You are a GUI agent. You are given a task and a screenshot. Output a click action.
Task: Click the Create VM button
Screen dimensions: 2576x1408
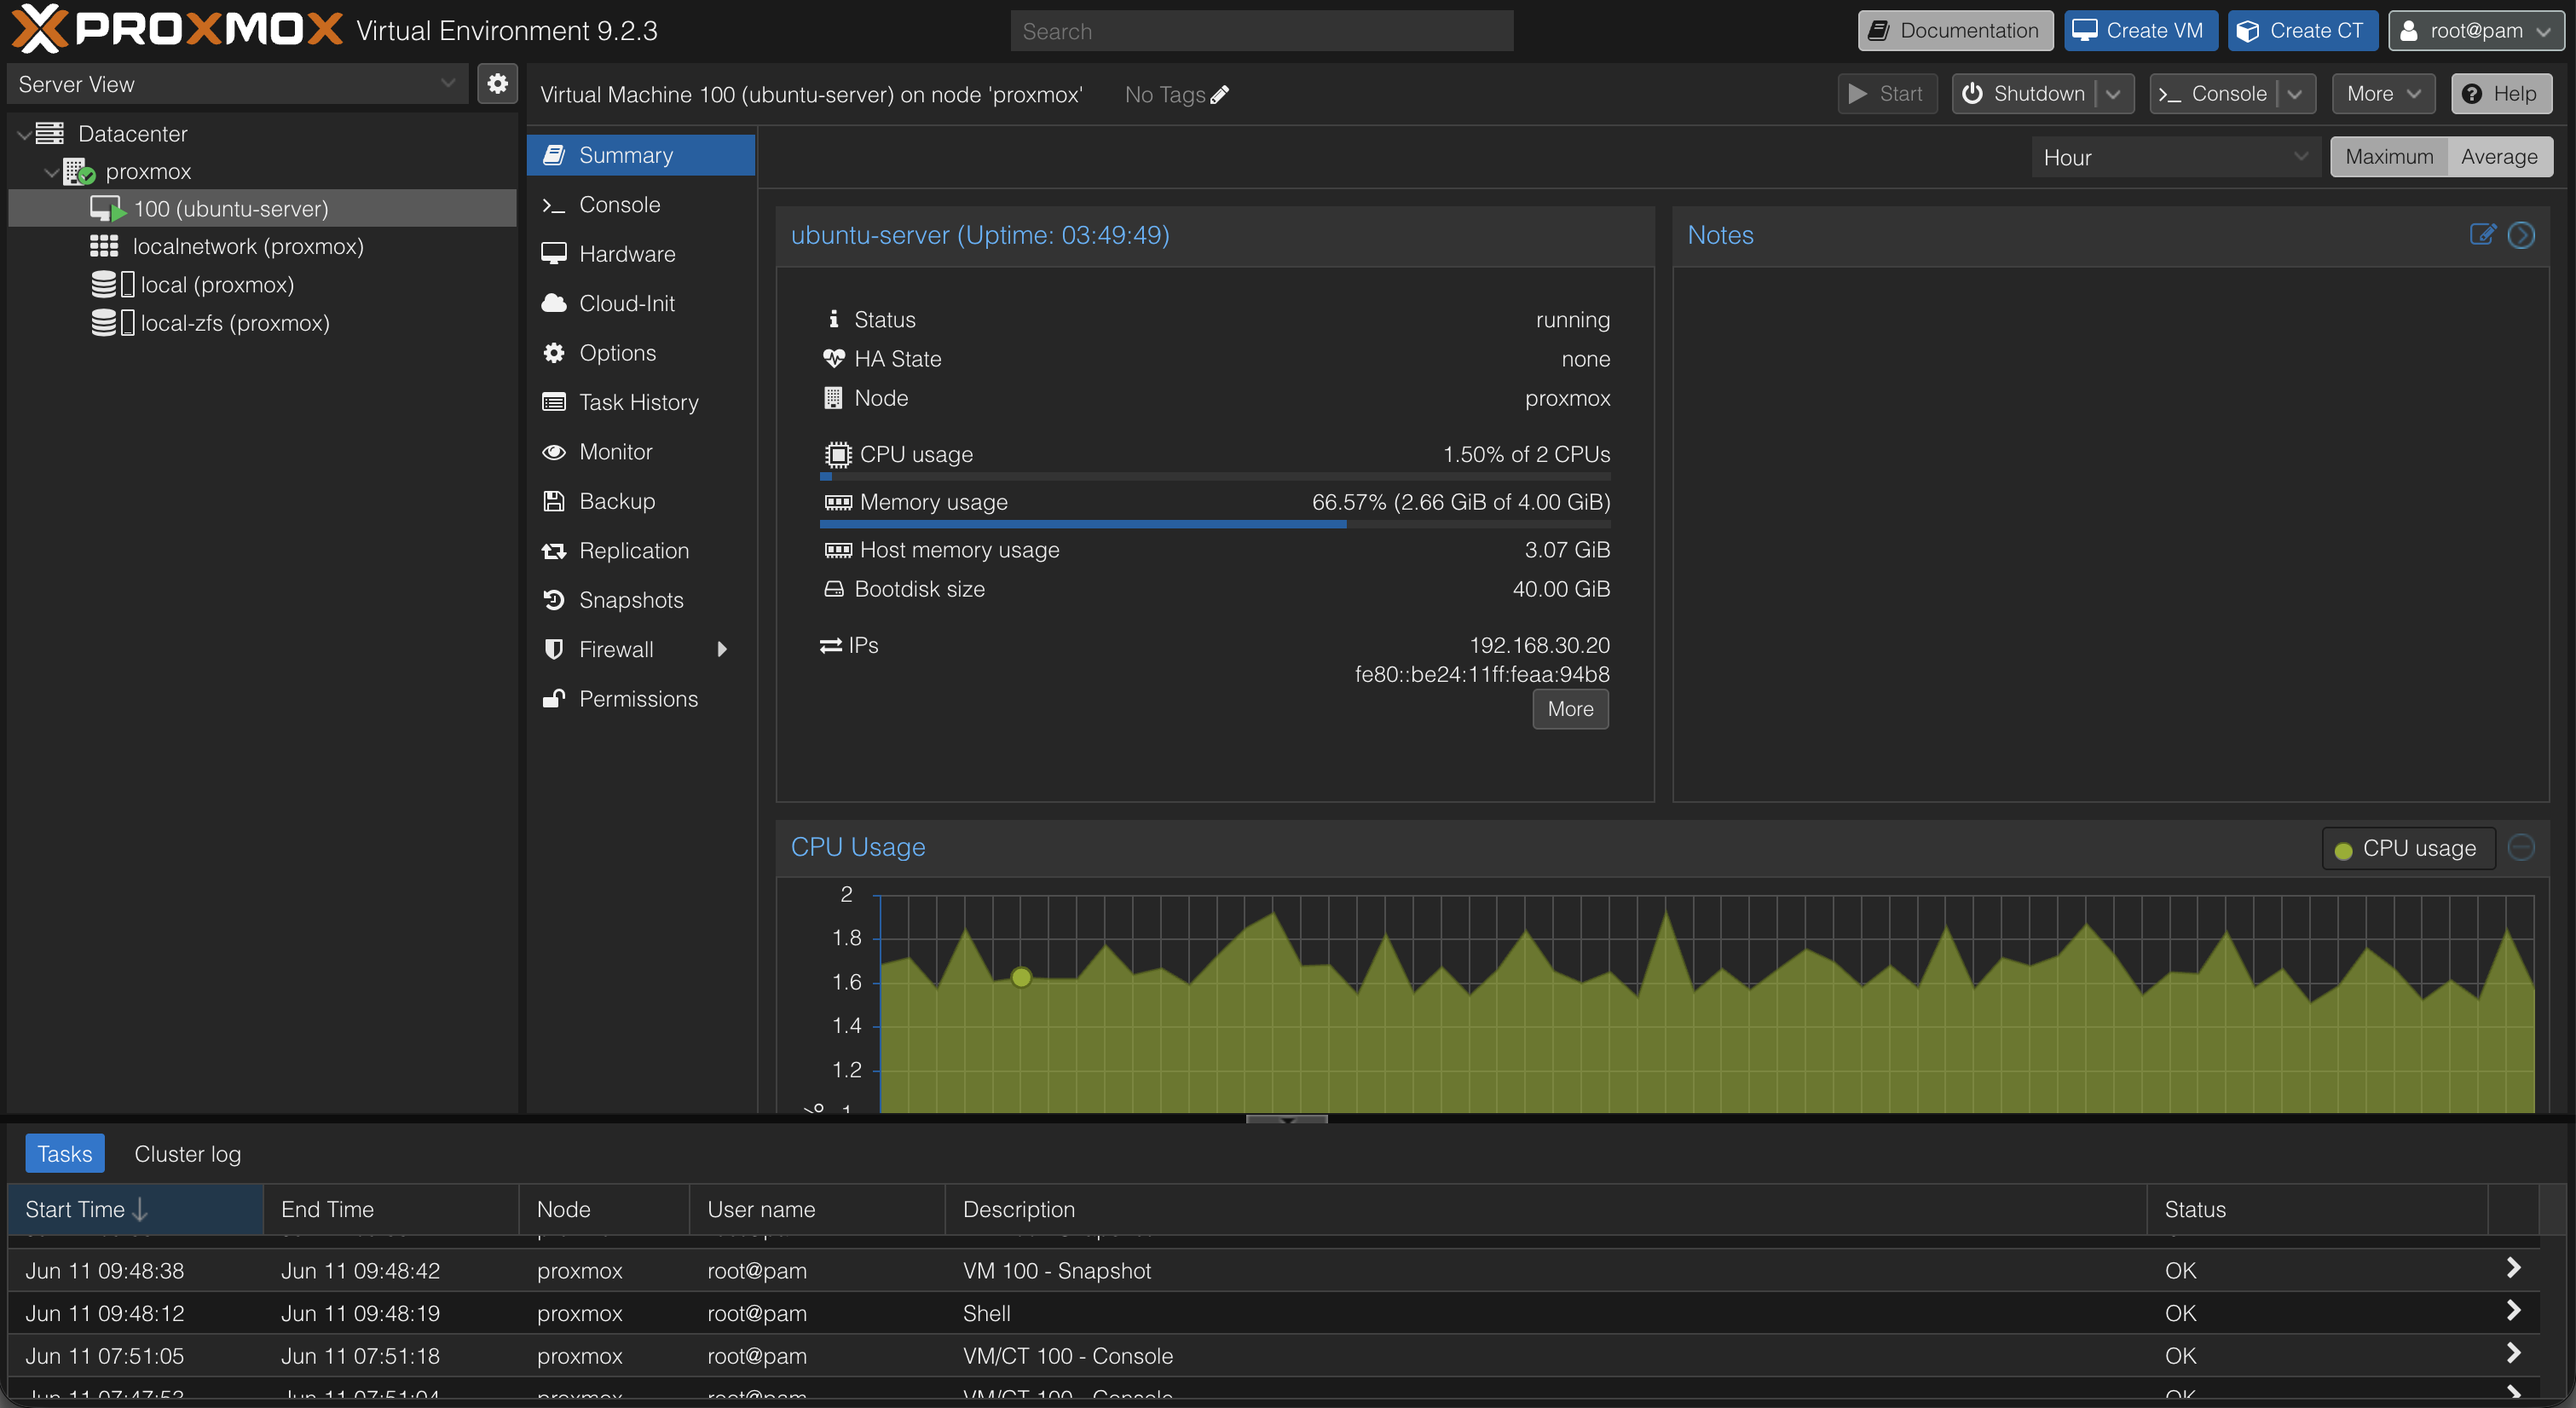coord(2141,31)
